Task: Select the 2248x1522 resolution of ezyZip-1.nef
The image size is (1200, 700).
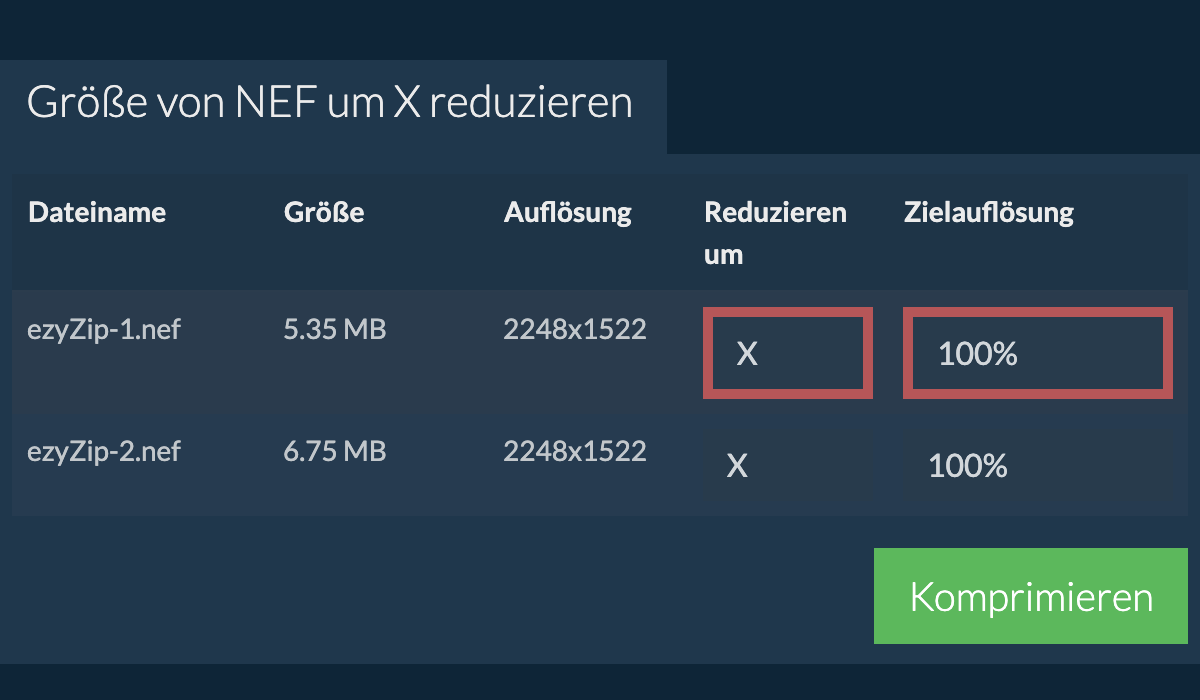Action: click(x=575, y=328)
